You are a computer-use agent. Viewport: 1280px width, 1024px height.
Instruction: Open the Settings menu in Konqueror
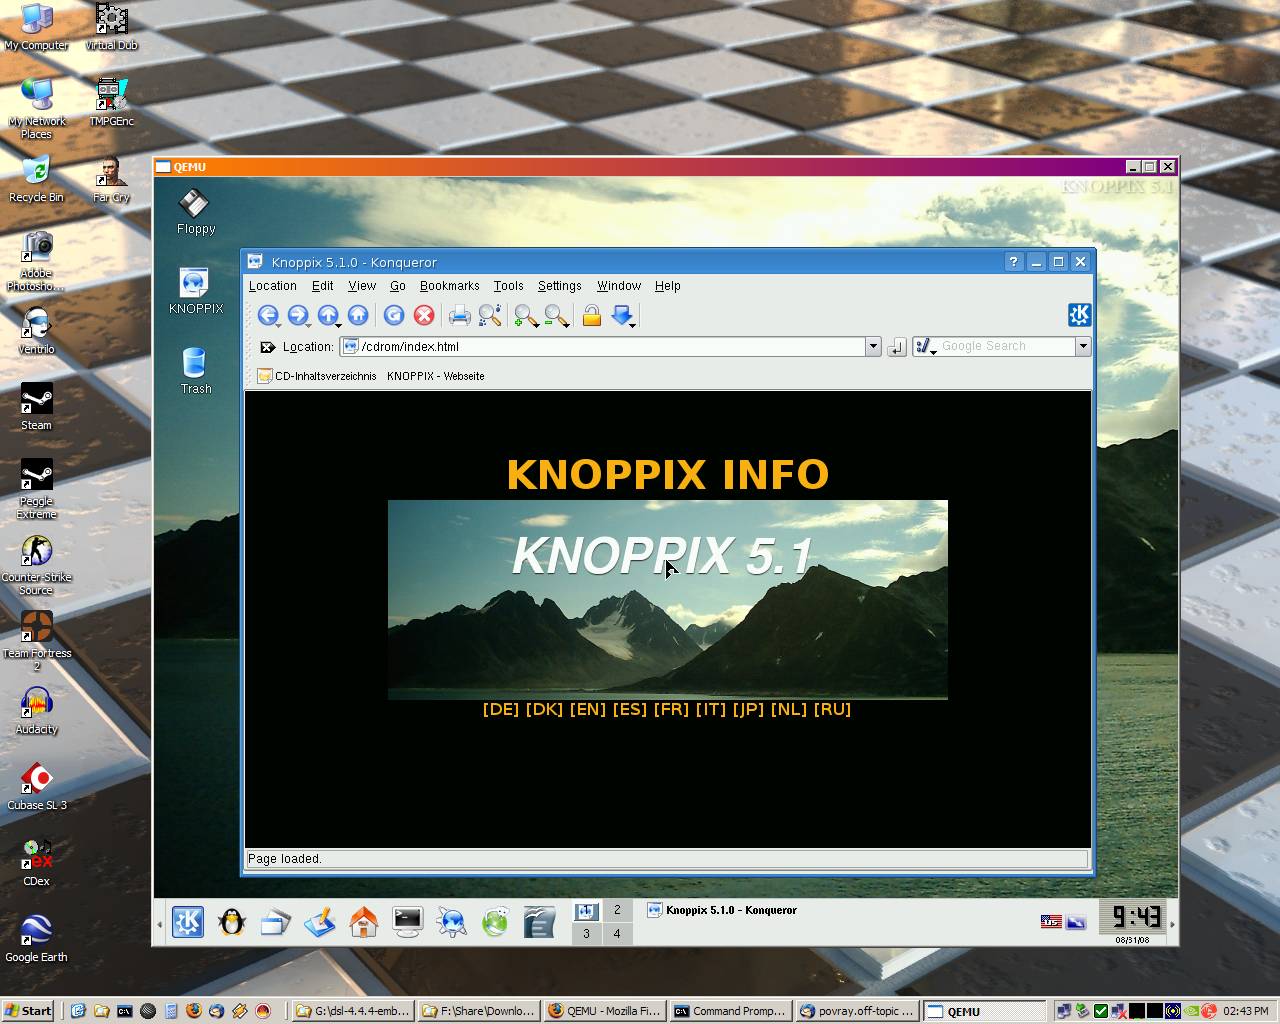(x=559, y=286)
